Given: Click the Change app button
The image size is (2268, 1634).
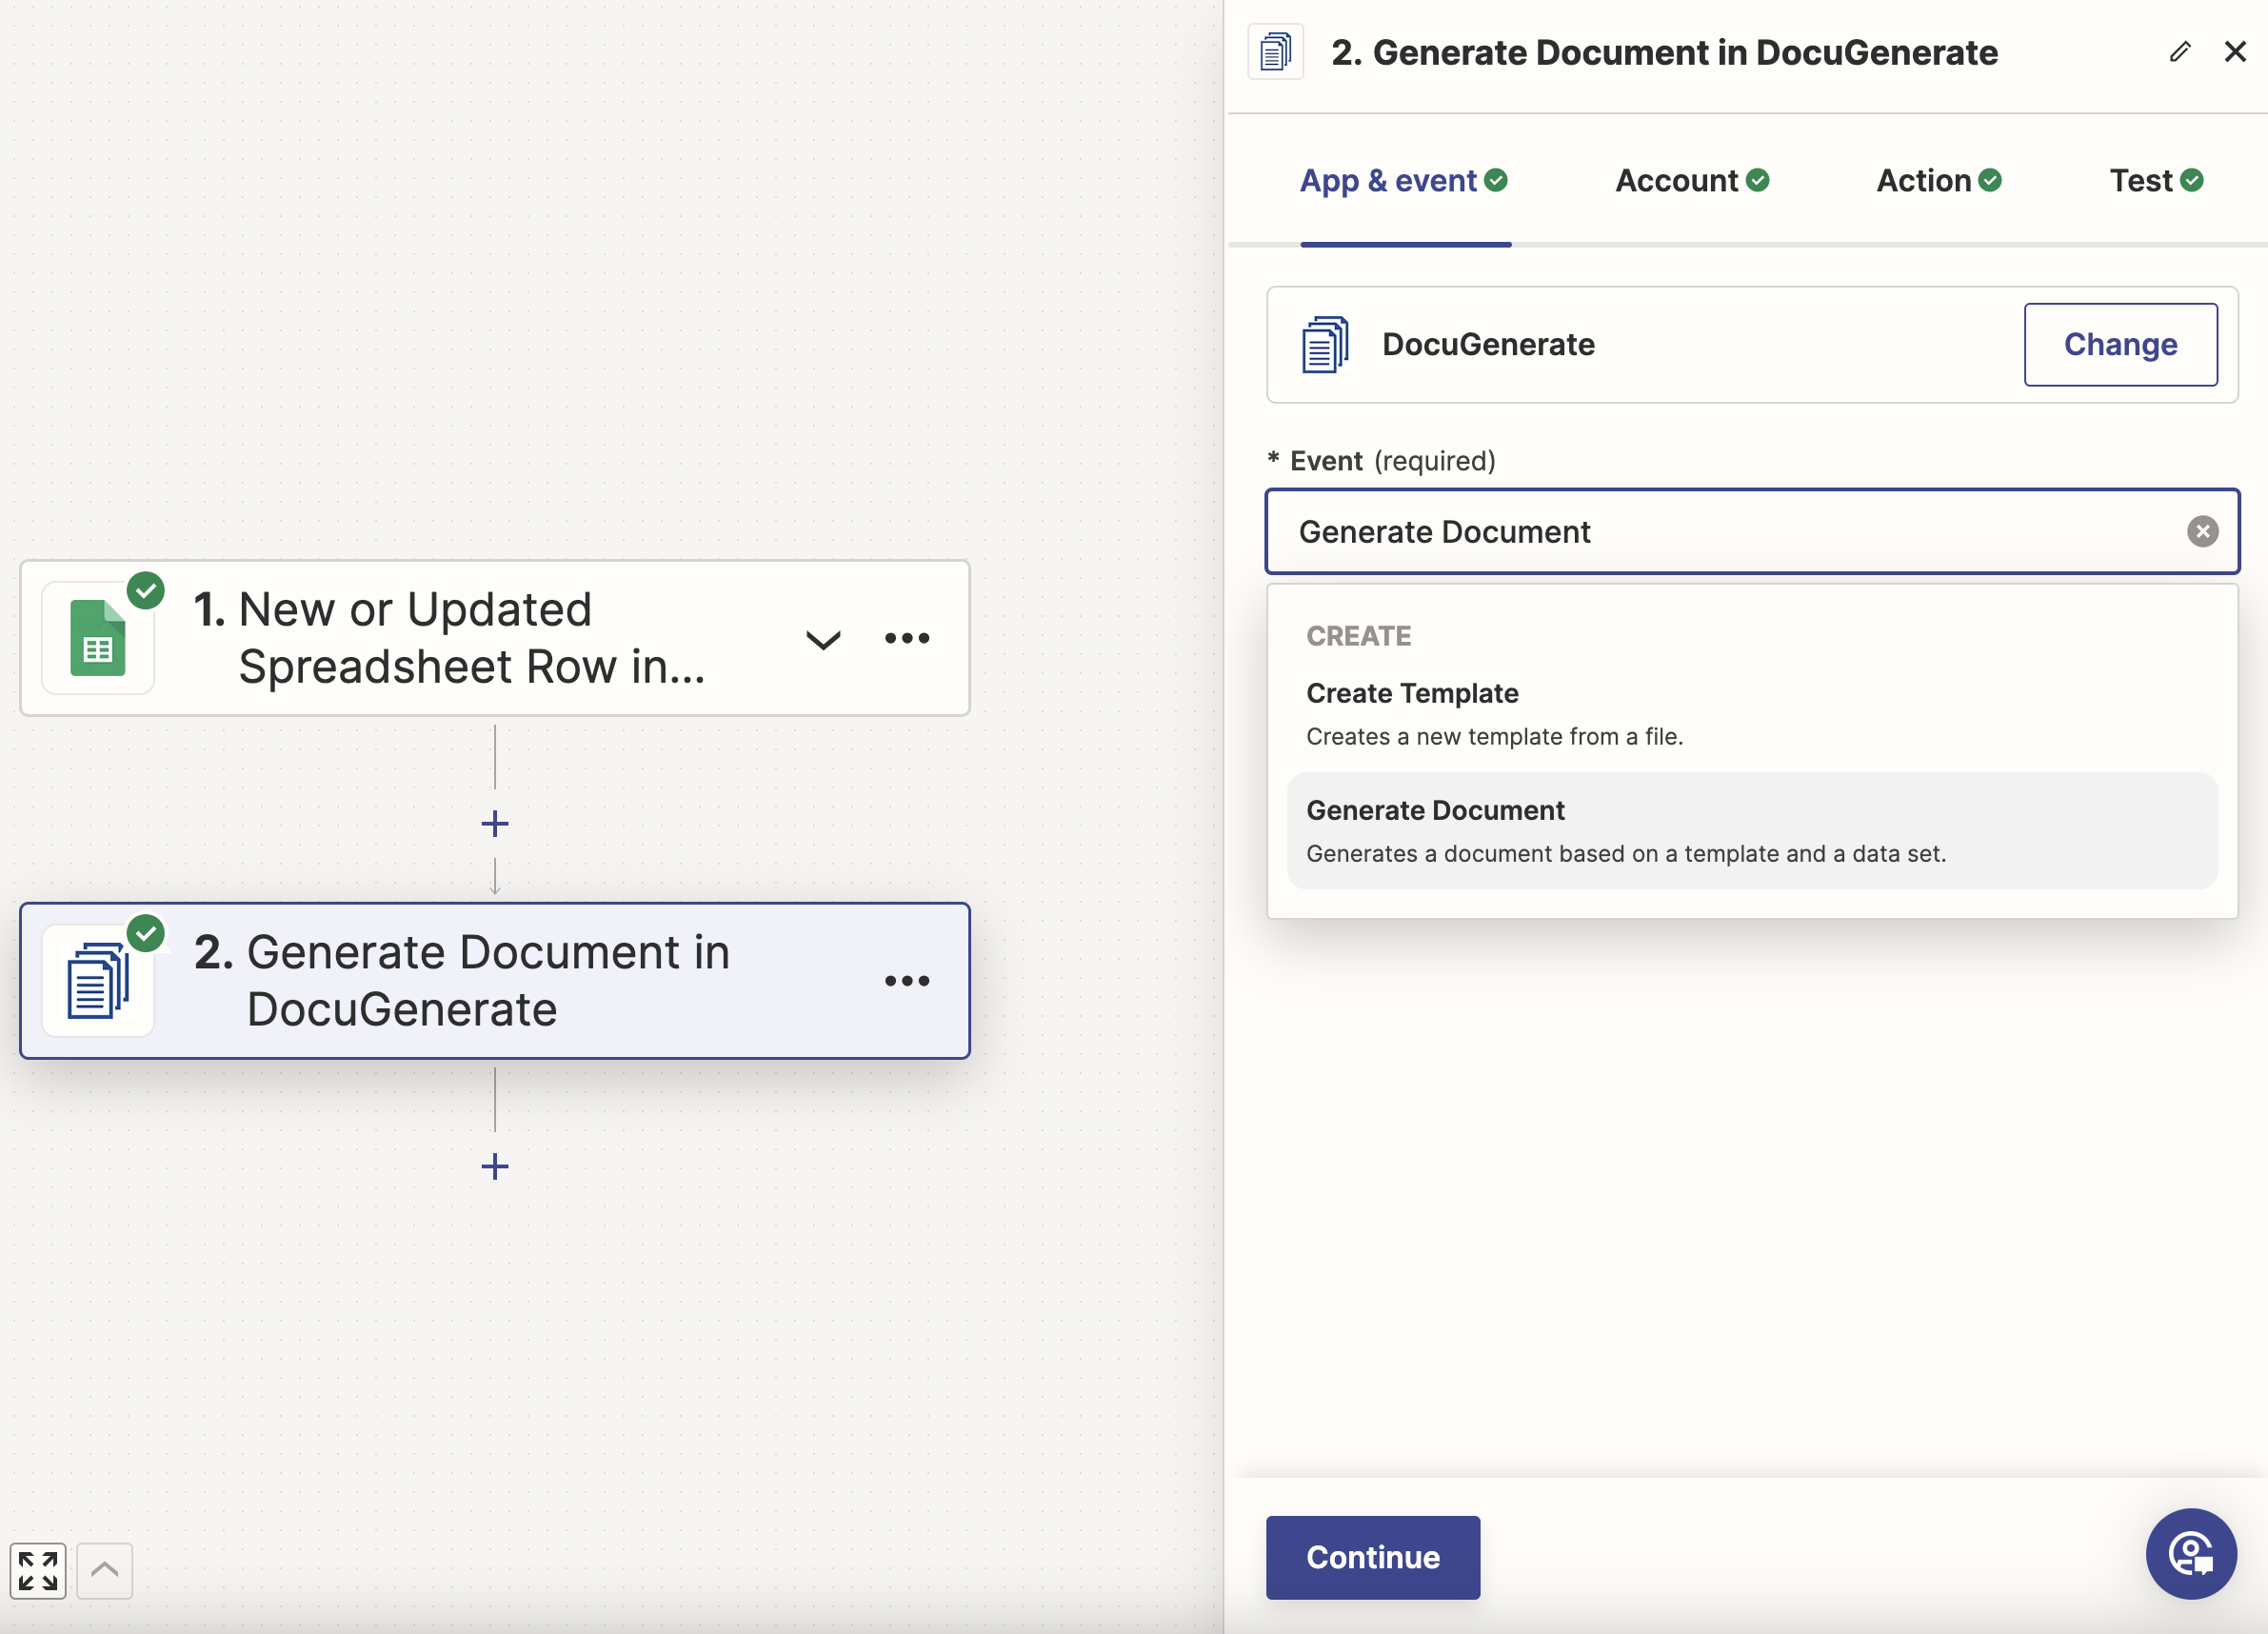Looking at the screenshot, I should [x=2120, y=345].
